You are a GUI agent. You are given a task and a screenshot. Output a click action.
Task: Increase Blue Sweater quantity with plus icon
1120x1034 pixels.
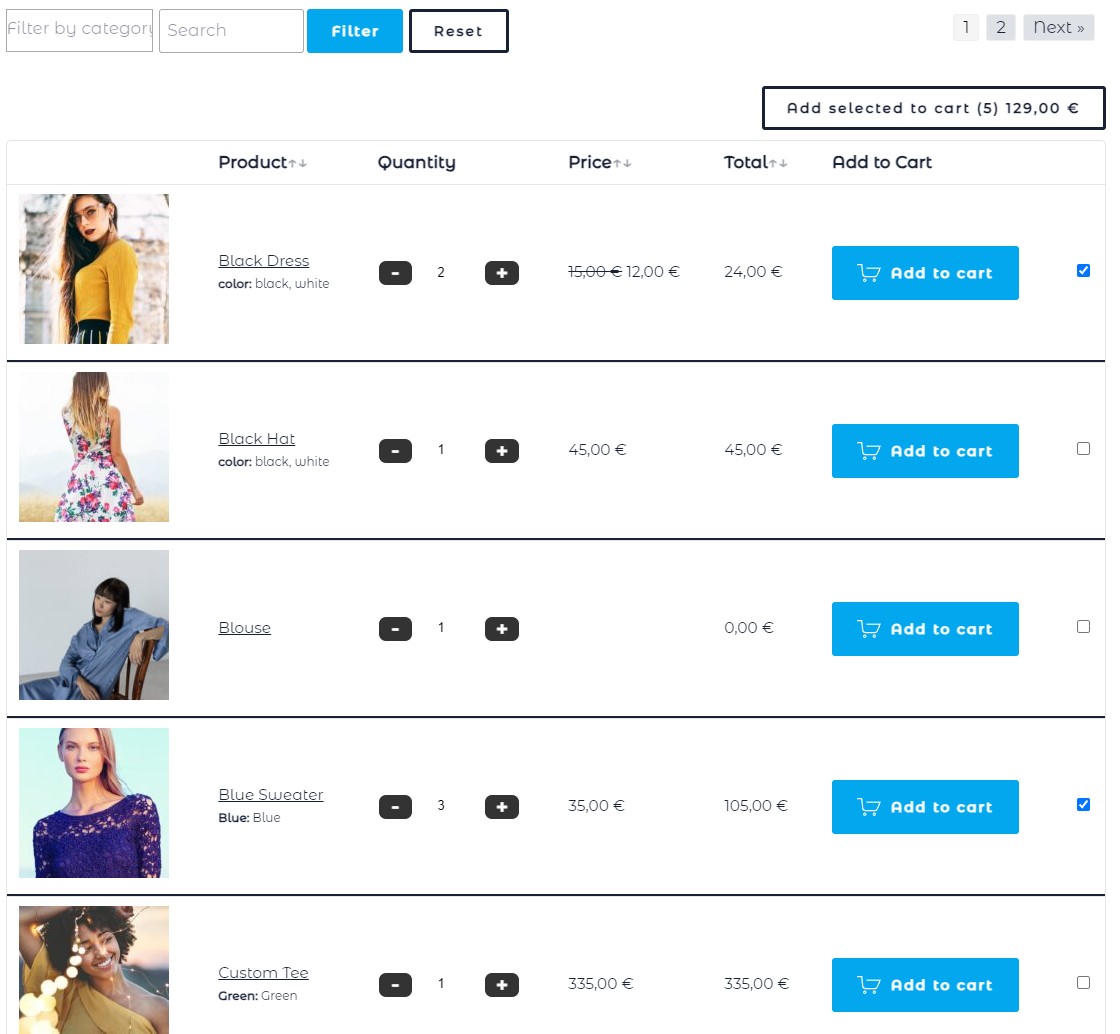tap(501, 806)
